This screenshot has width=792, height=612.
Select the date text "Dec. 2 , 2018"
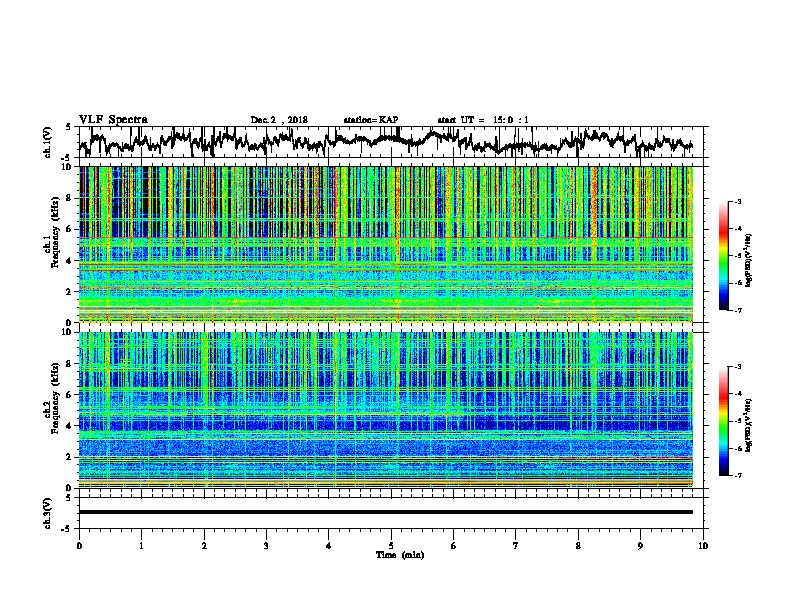pos(279,120)
